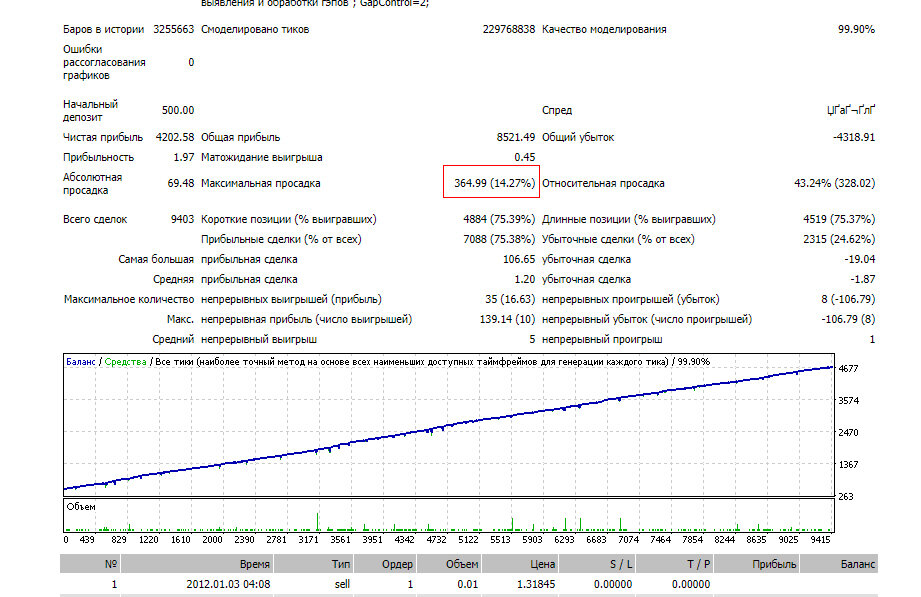921x597 pixels.
Task: Click the balance curve chart area
Action: 449,425
